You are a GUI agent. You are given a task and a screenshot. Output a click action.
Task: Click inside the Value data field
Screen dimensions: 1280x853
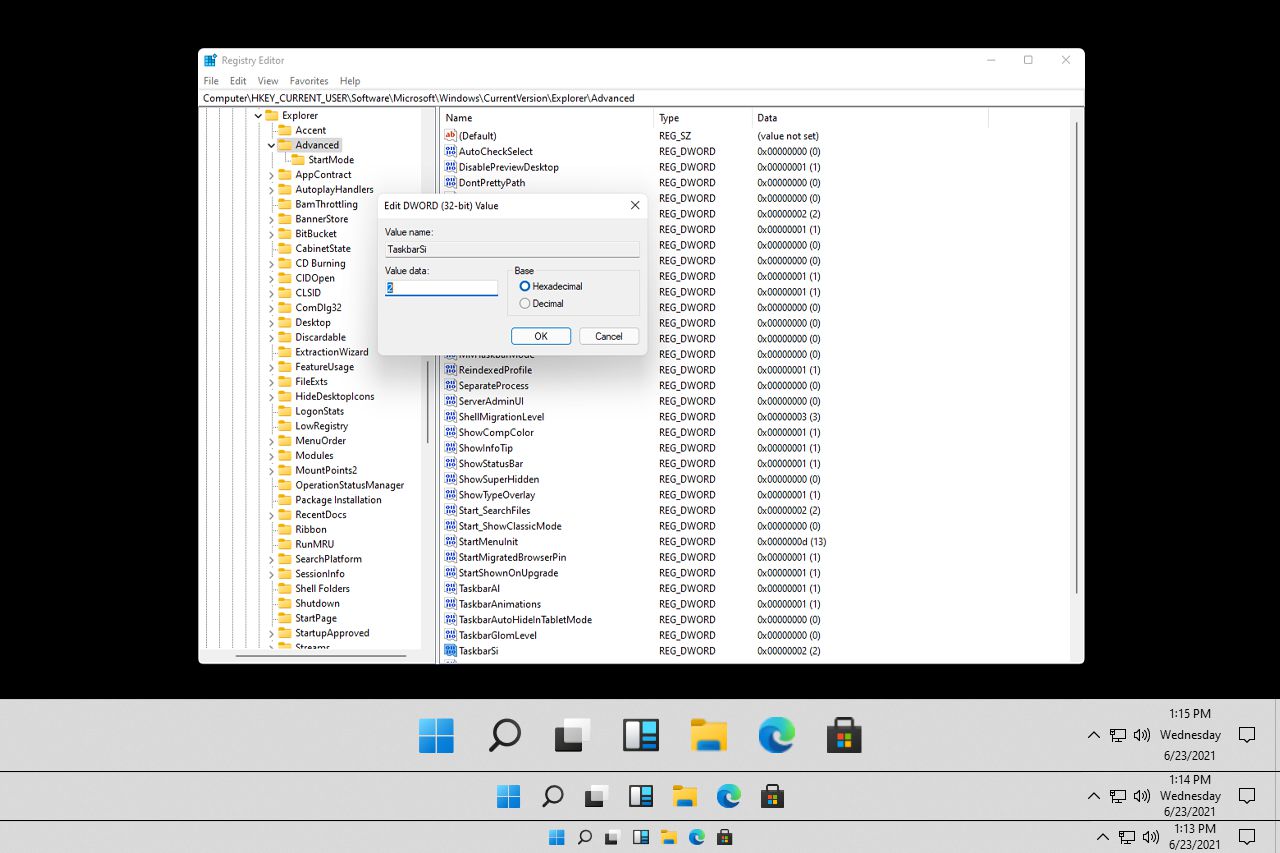coord(440,287)
